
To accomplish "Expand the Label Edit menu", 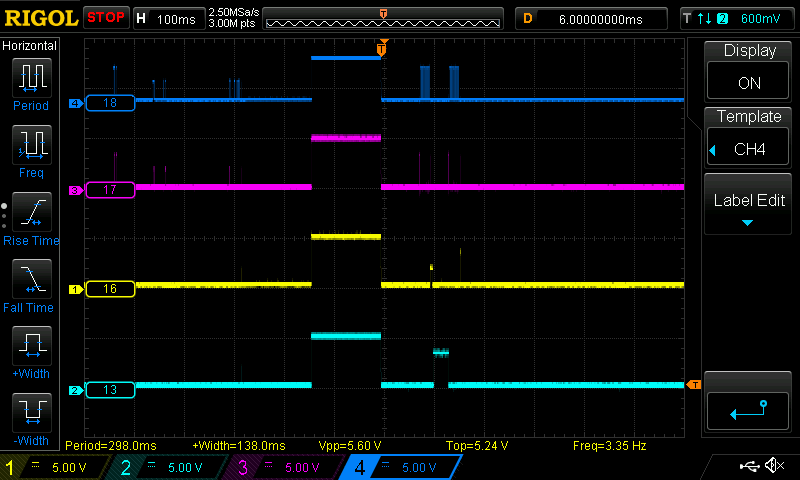I will 749,206.
